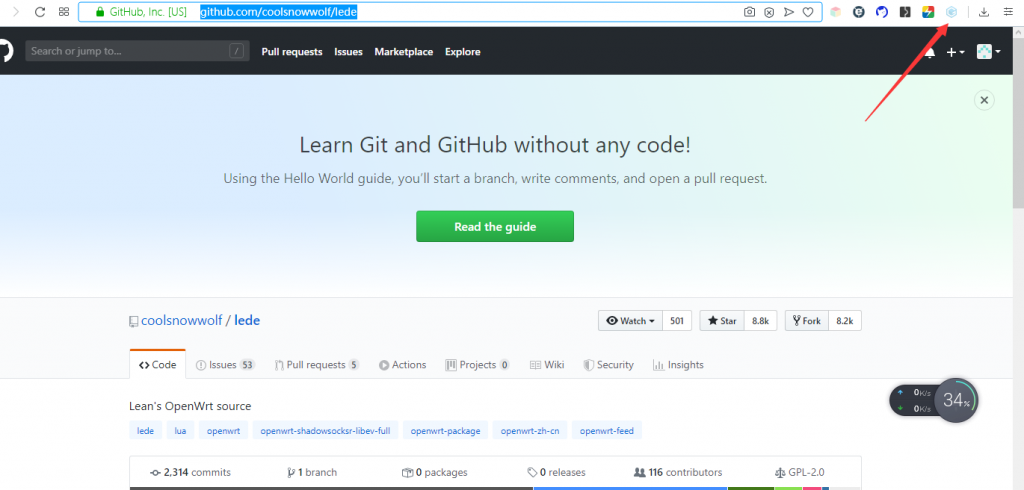Select the openwrt-zh-cn topic tag
Screen dimensions: 1024x490
tap(530, 431)
